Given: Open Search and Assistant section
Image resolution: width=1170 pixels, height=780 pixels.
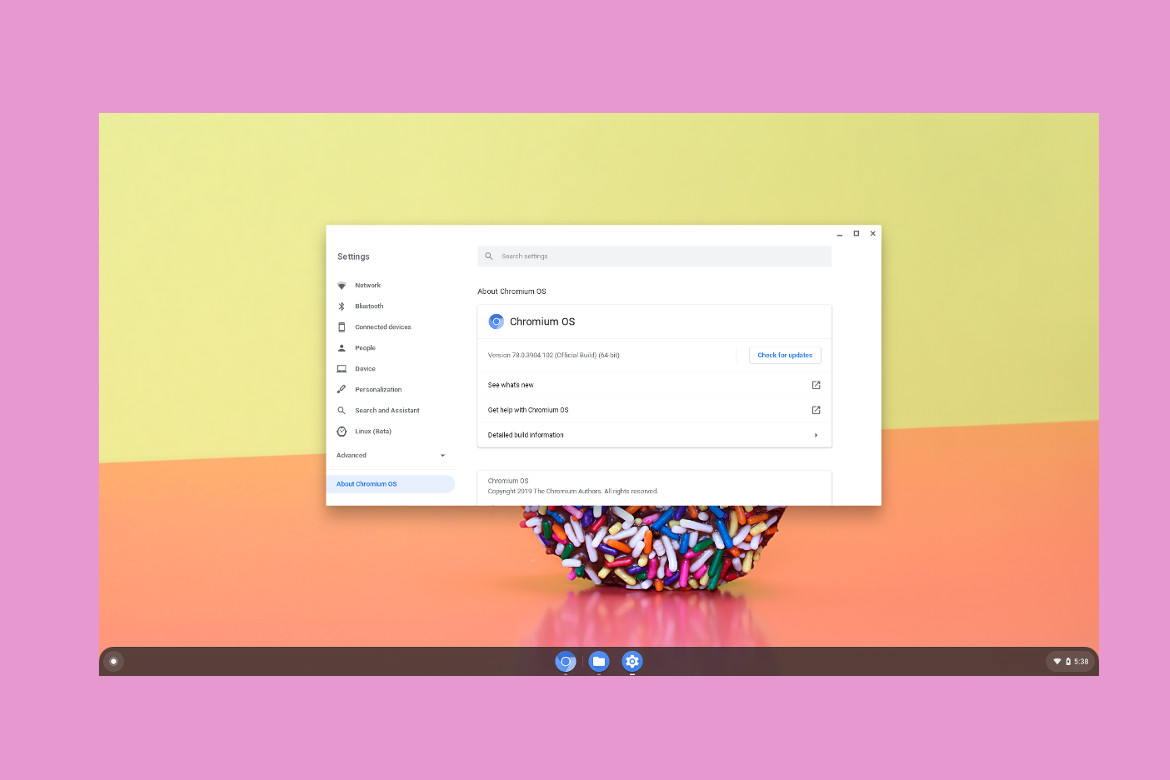Looking at the screenshot, I should [x=387, y=411].
